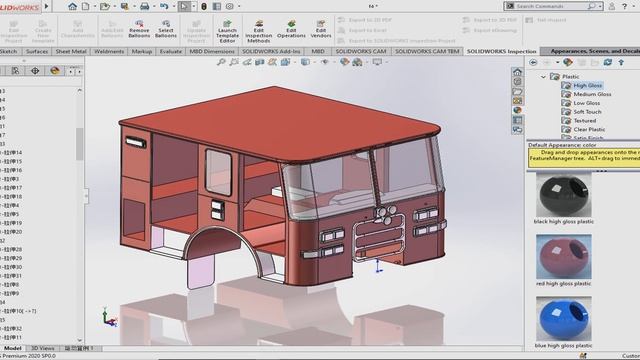
Task: Open a file using the Open folder icon
Action: 105,6
